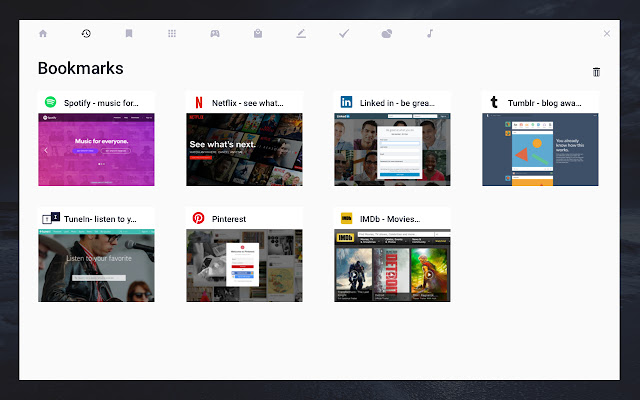
Task: Open the Tumblr bookmark preview
Action: 540,149
